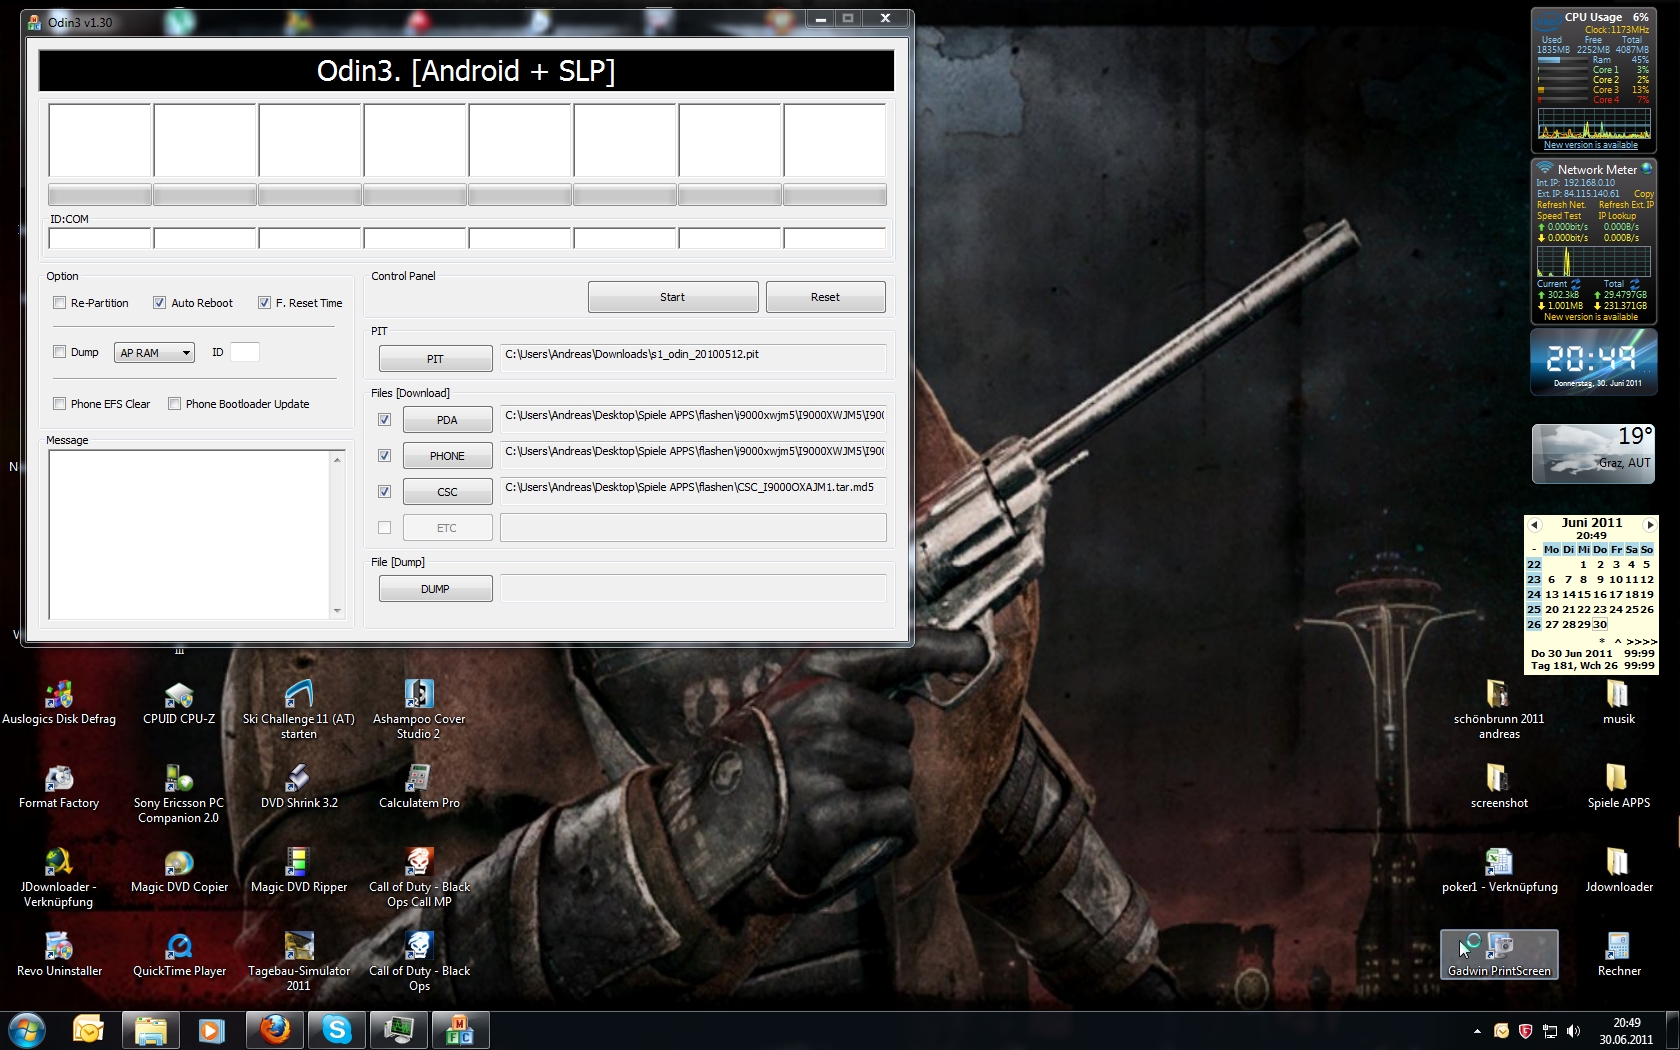Open Tagebau-Simulator 2011 icon
The image size is (1680, 1050).
pyautogui.click(x=299, y=962)
